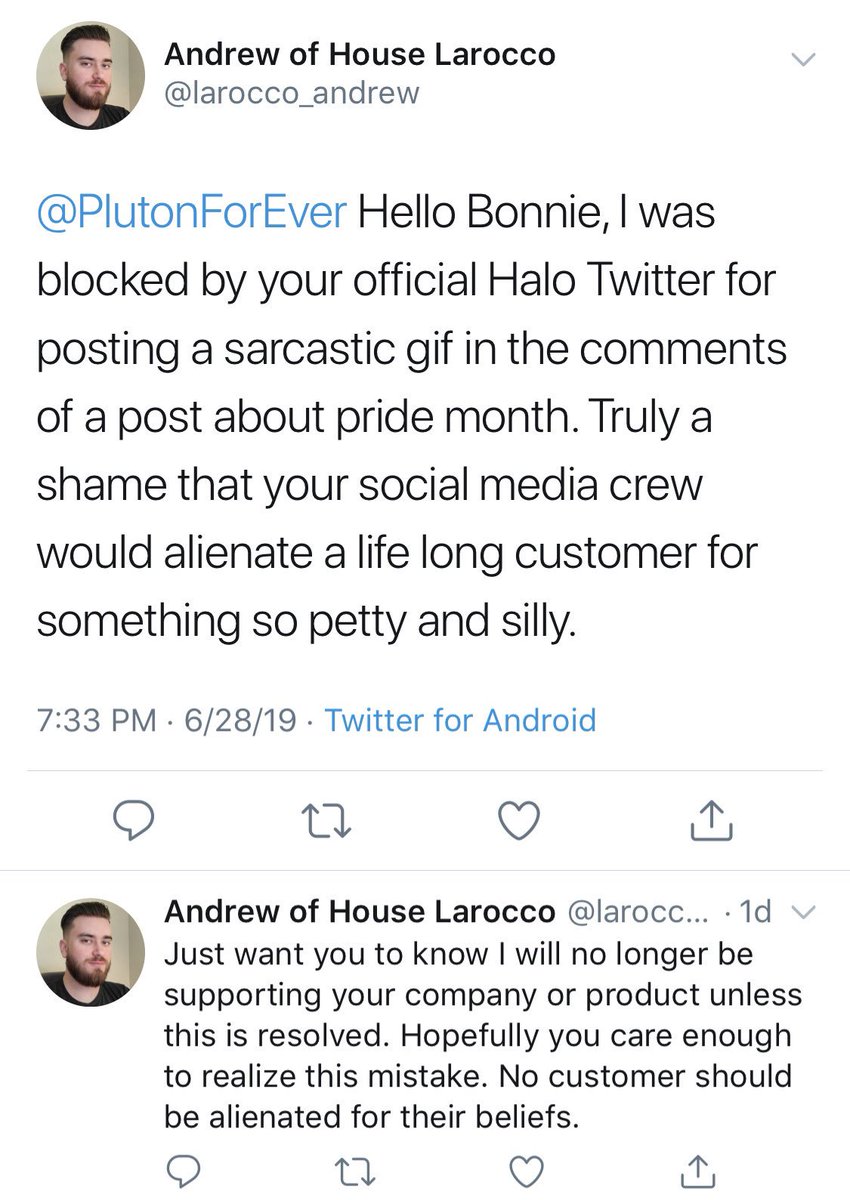
Task: Retweet the main tweet
Action: (x=327, y=821)
